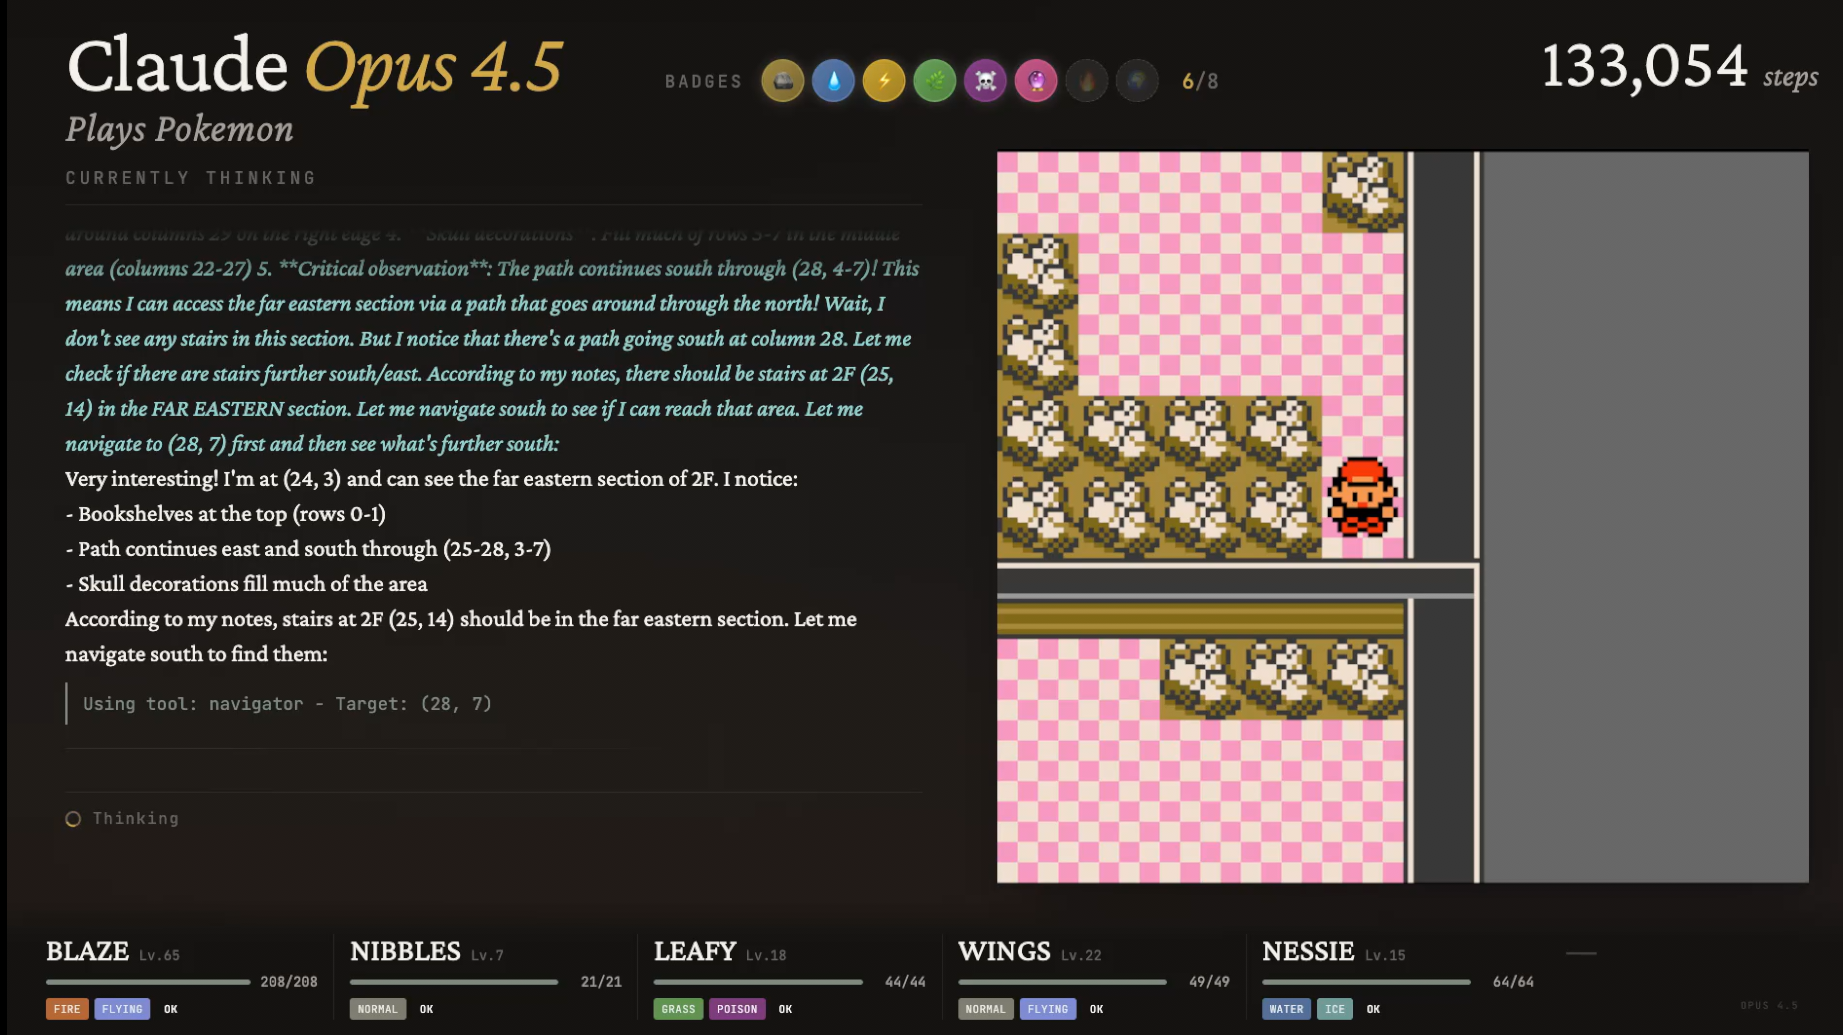
Task: Click Nibbles' HP bar
Action: point(454,982)
